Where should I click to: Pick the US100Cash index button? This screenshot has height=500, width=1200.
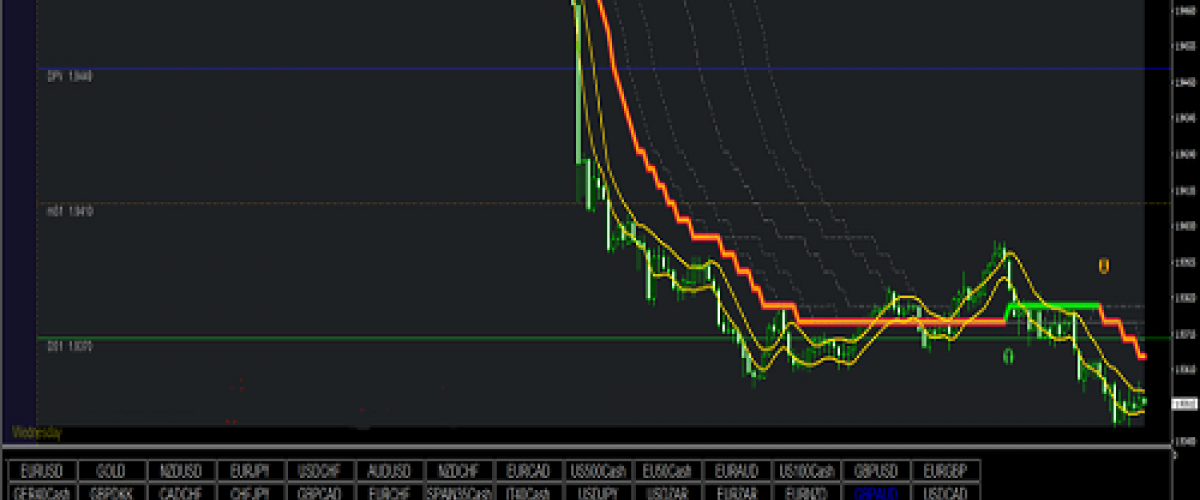[x=806, y=470]
